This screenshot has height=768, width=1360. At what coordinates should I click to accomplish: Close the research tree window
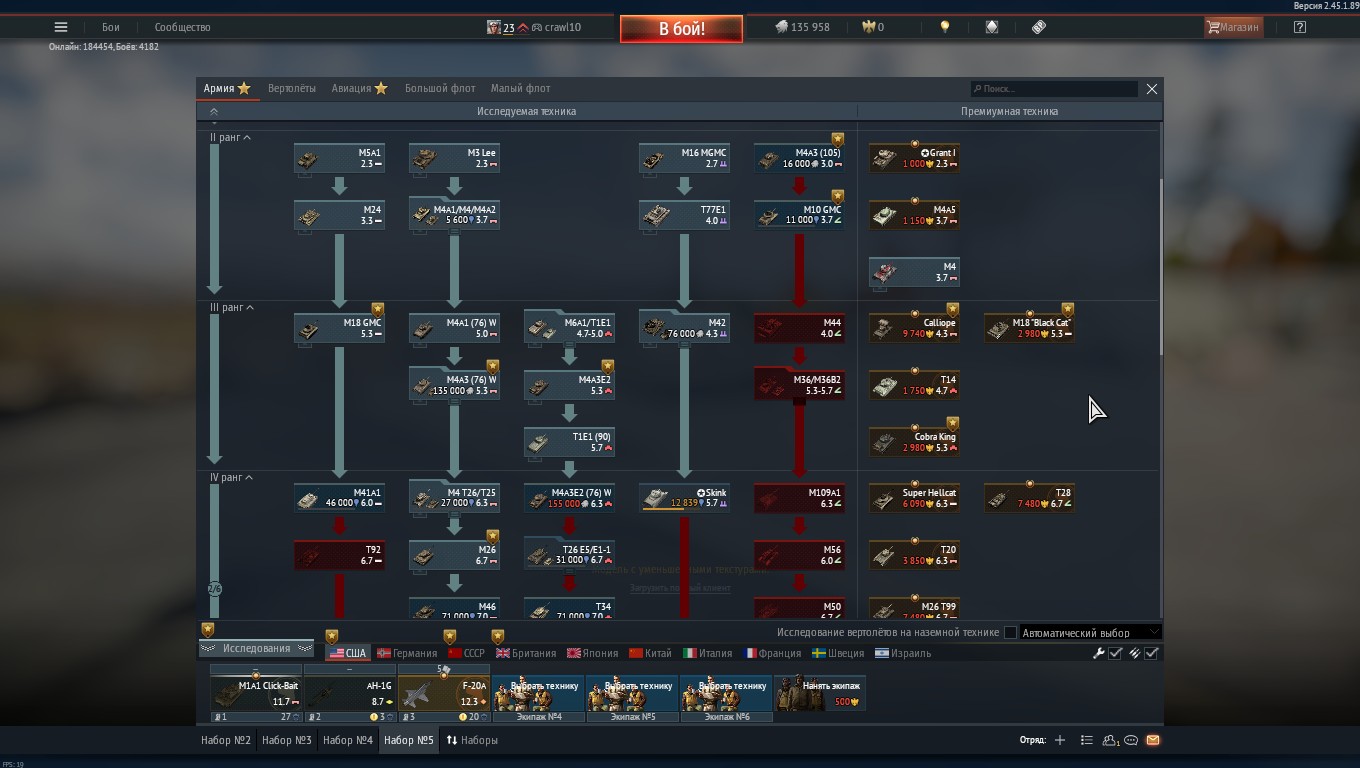point(1151,89)
